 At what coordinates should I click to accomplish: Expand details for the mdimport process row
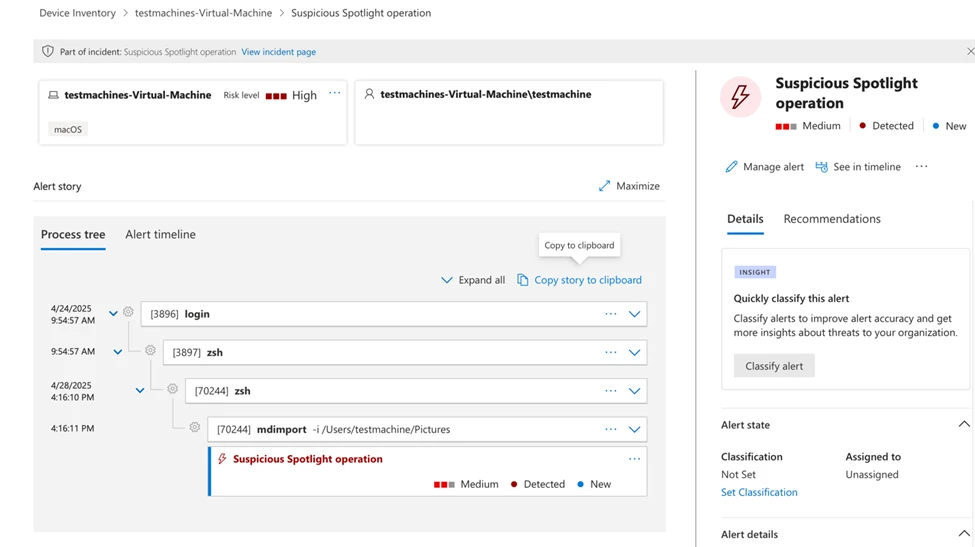[634, 430]
